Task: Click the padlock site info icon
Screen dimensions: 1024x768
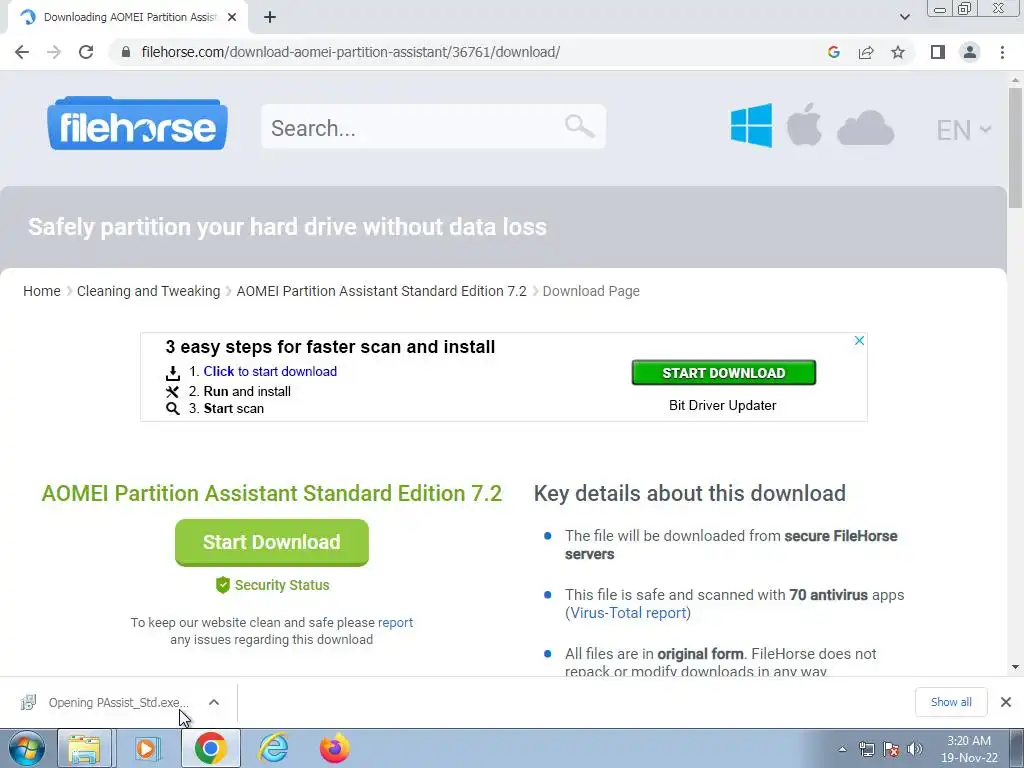Action: point(126,52)
